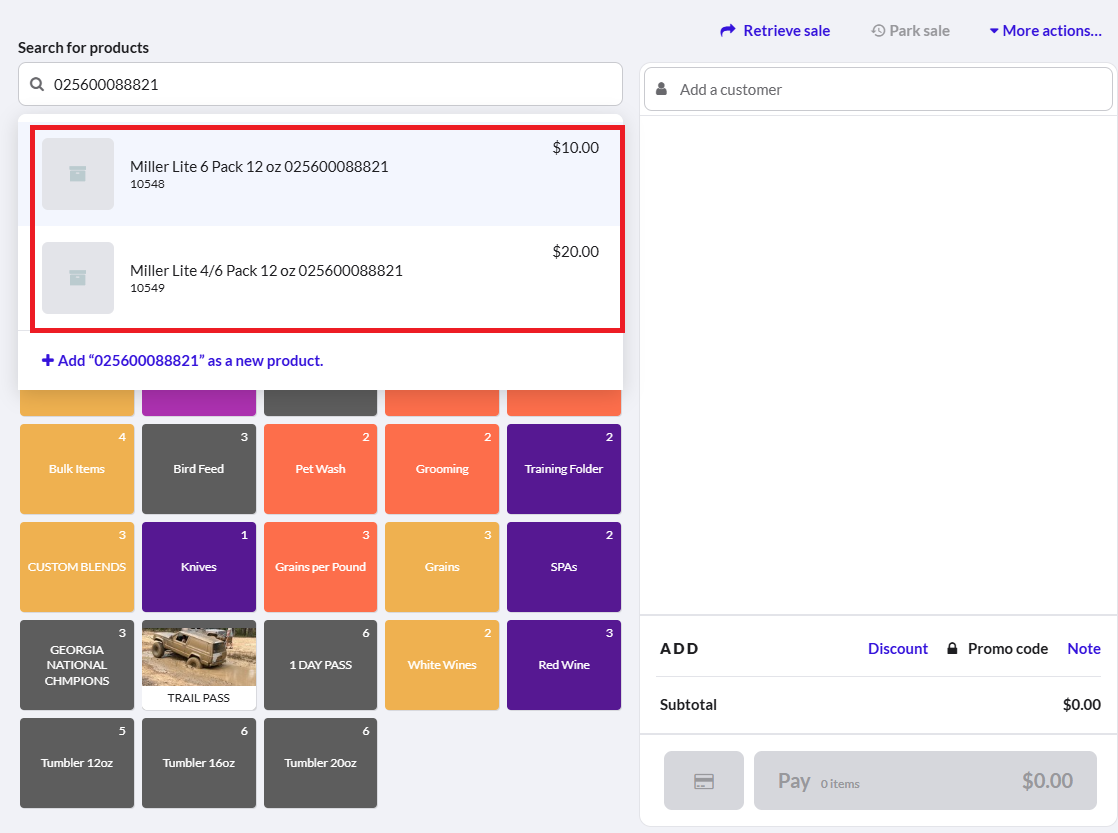The image size is (1118, 833).
Task: Click the credit card payment icon button
Action: click(704, 780)
